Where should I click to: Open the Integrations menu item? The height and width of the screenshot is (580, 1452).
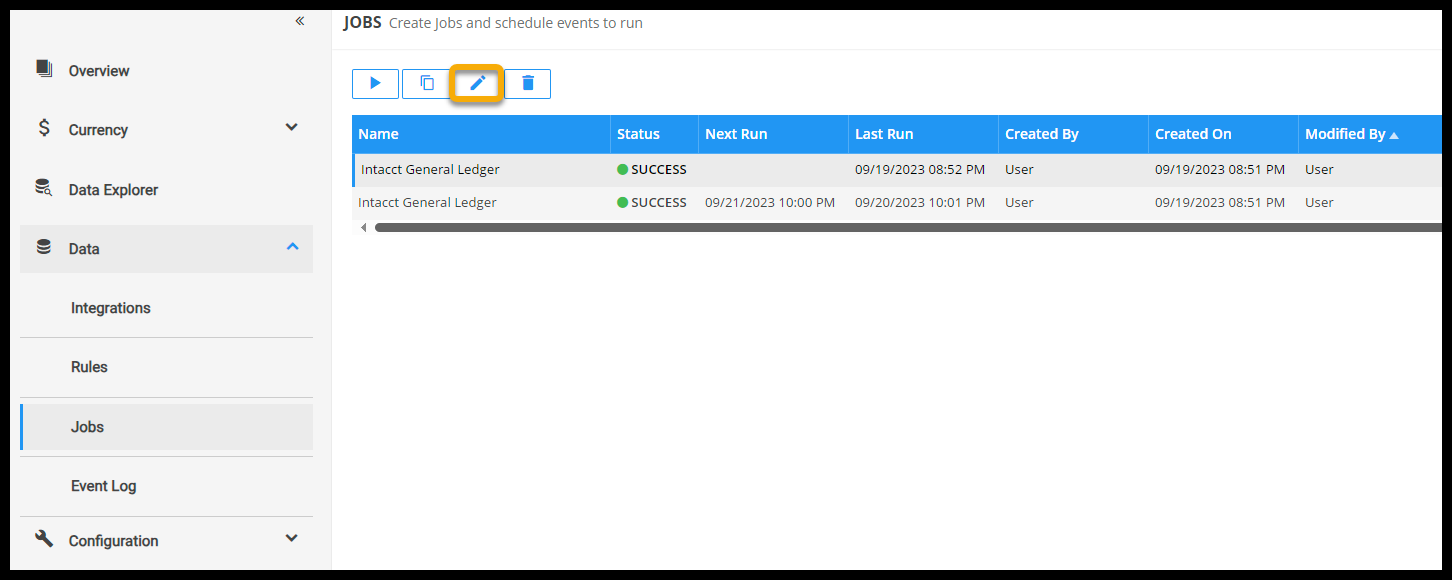[x=110, y=308]
